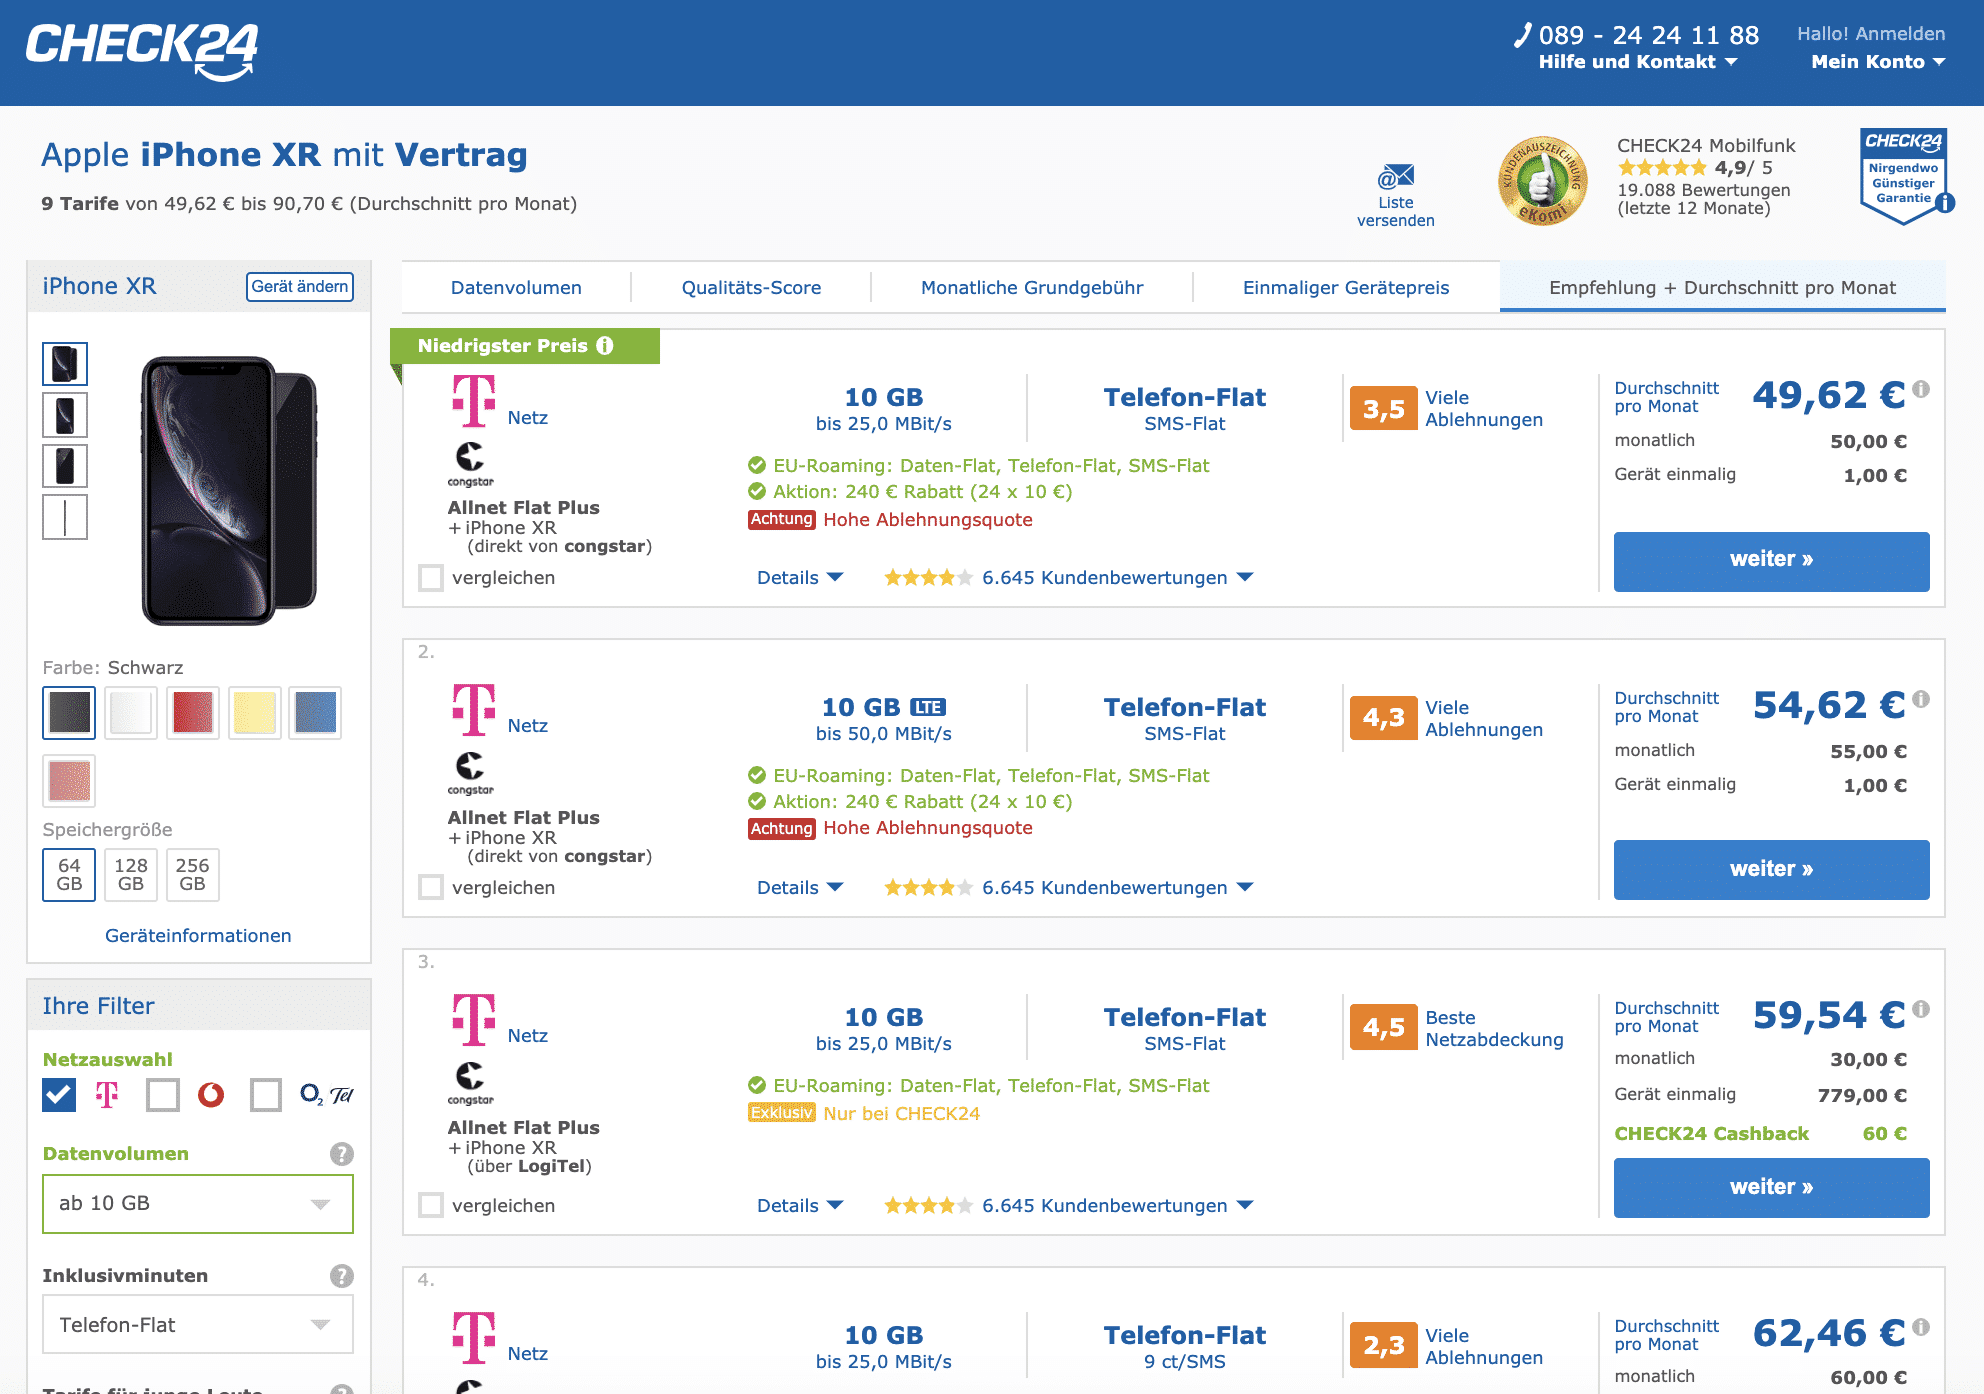Click info icon next to 59,54 € price
Image resolution: width=1984 pixels, height=1394 pixels.
1921,1009
